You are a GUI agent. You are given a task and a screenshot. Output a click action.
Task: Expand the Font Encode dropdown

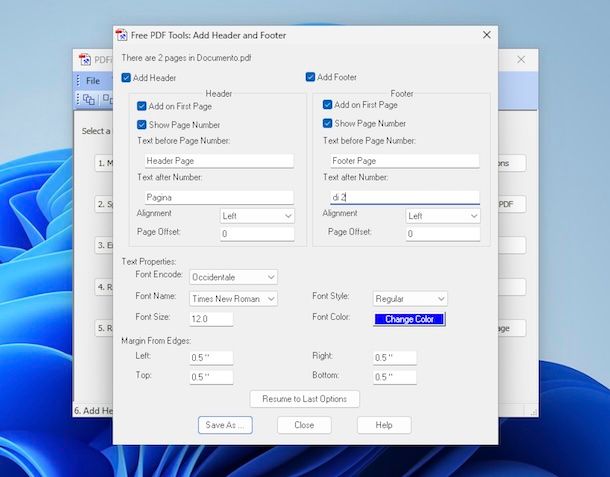pos(233,277)
